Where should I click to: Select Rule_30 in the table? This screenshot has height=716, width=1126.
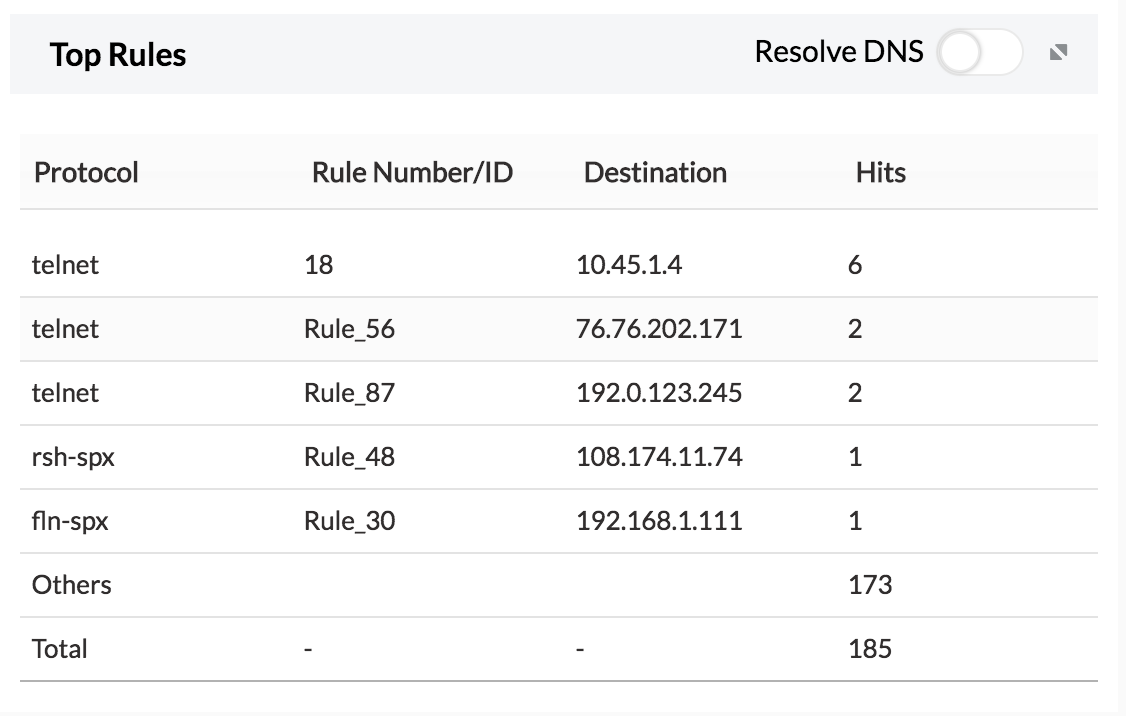349,521
